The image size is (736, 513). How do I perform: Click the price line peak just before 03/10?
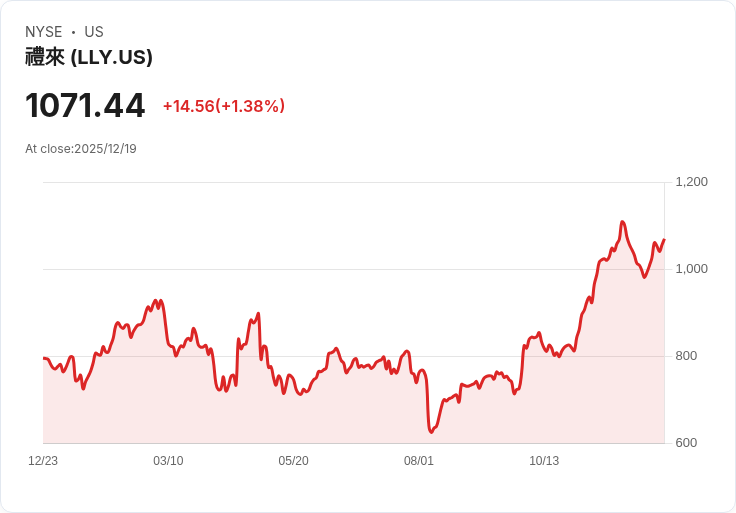click(x=155, y=300)
